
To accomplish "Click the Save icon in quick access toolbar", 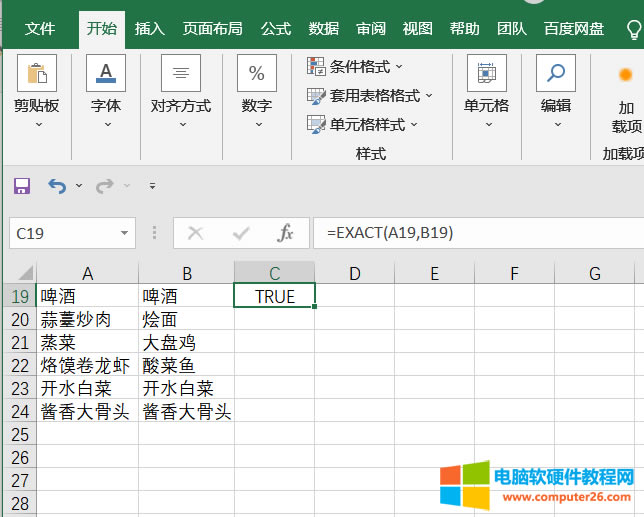I will [22, 186].
